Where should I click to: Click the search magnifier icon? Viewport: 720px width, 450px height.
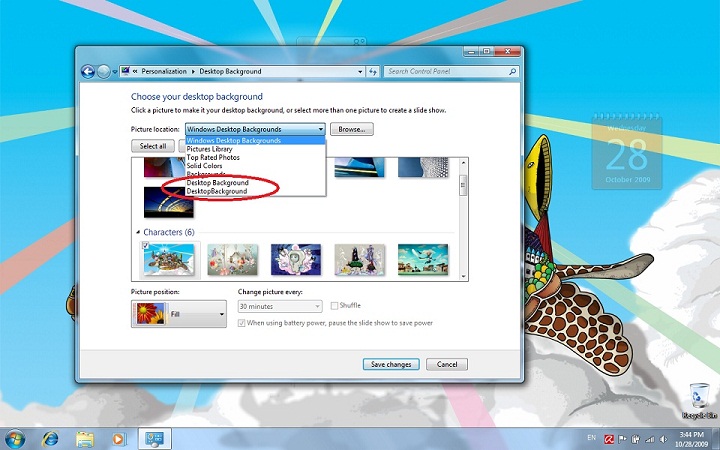pyautogui.click(x=512, y=72)
